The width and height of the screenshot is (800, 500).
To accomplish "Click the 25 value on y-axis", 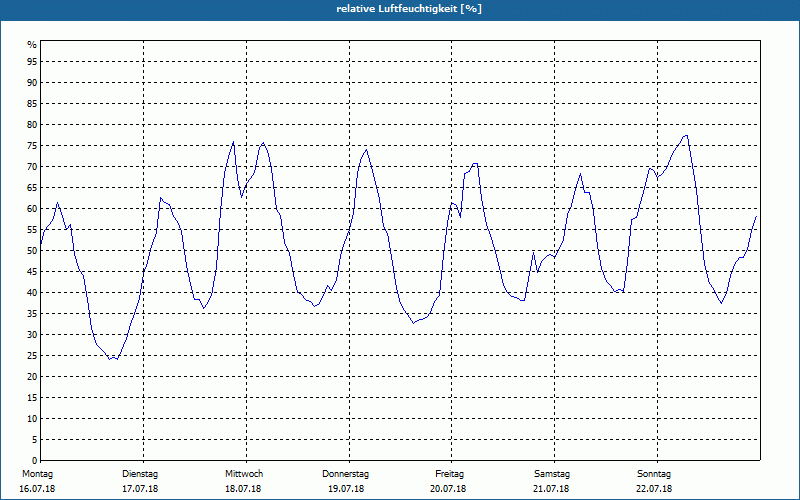I will coord(32,356).
